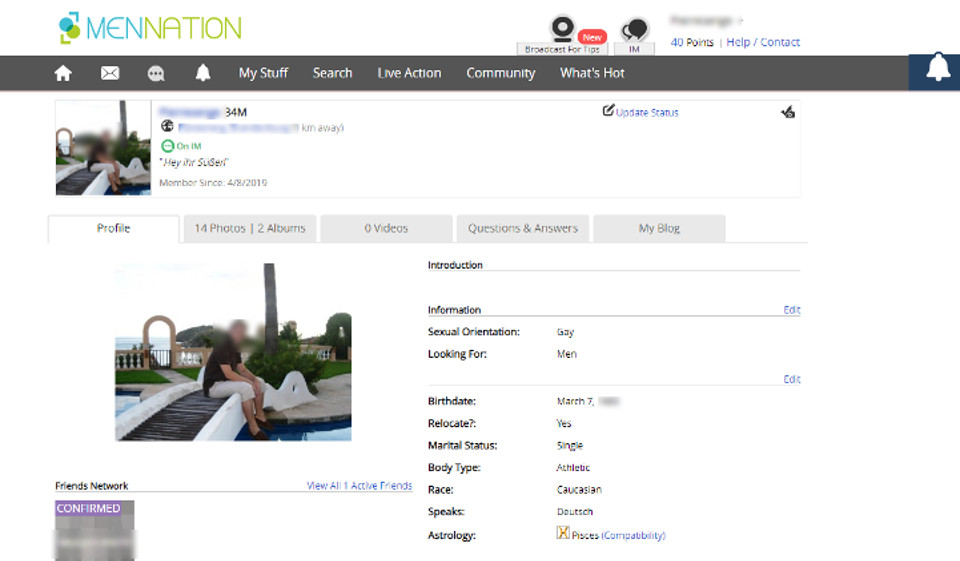This screenshot has height=561, width=960.
Task: Click the large bell icon at right
Action: pos(937,69)
